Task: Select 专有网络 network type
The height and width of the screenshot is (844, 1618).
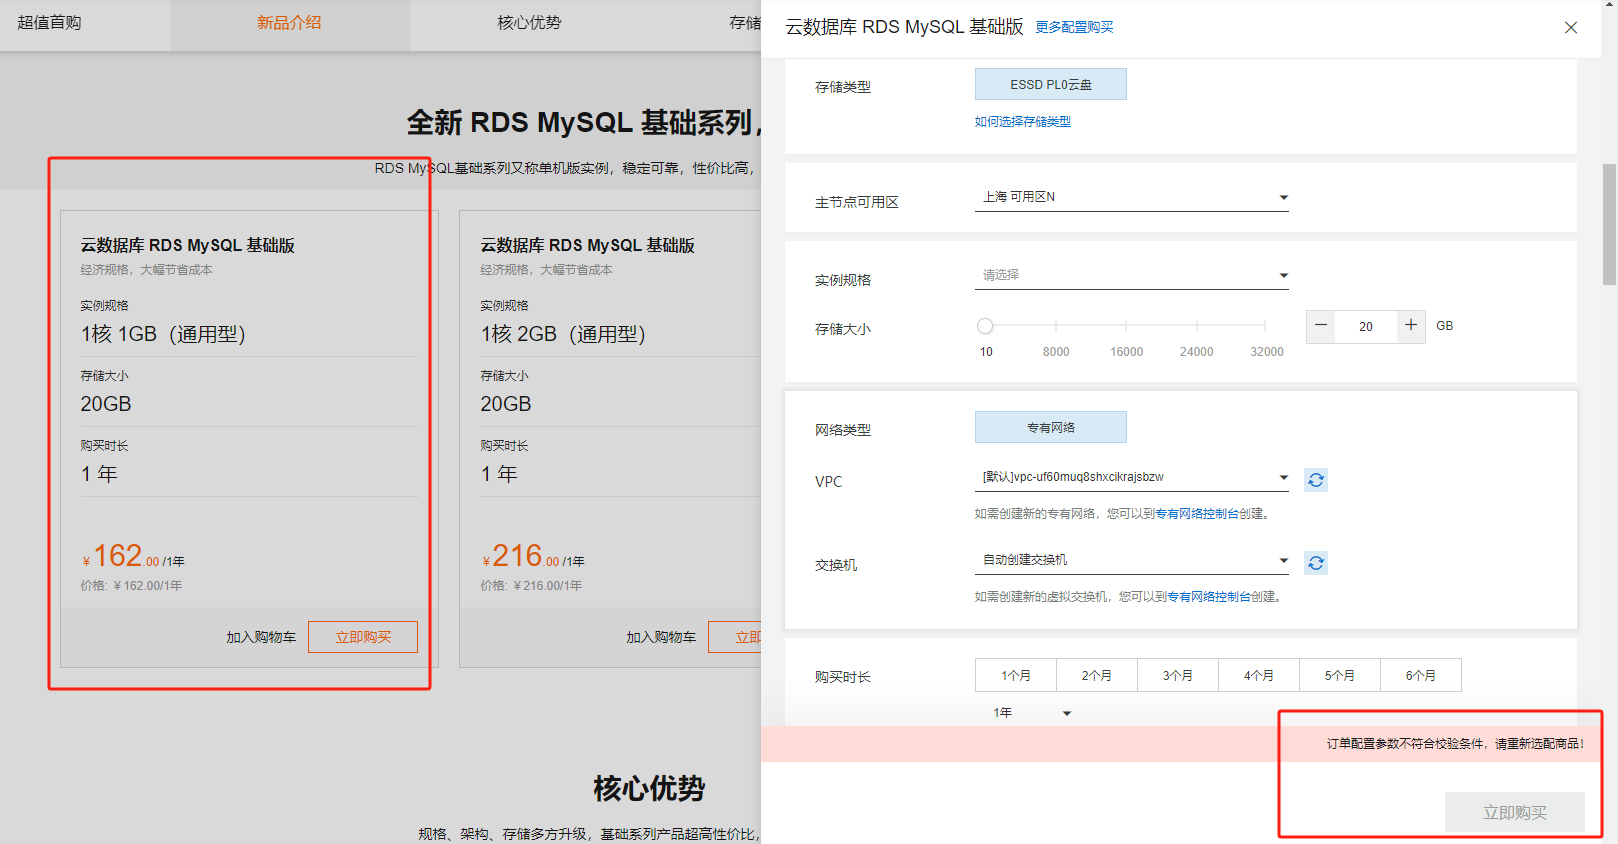Action: coord(1051,427)
